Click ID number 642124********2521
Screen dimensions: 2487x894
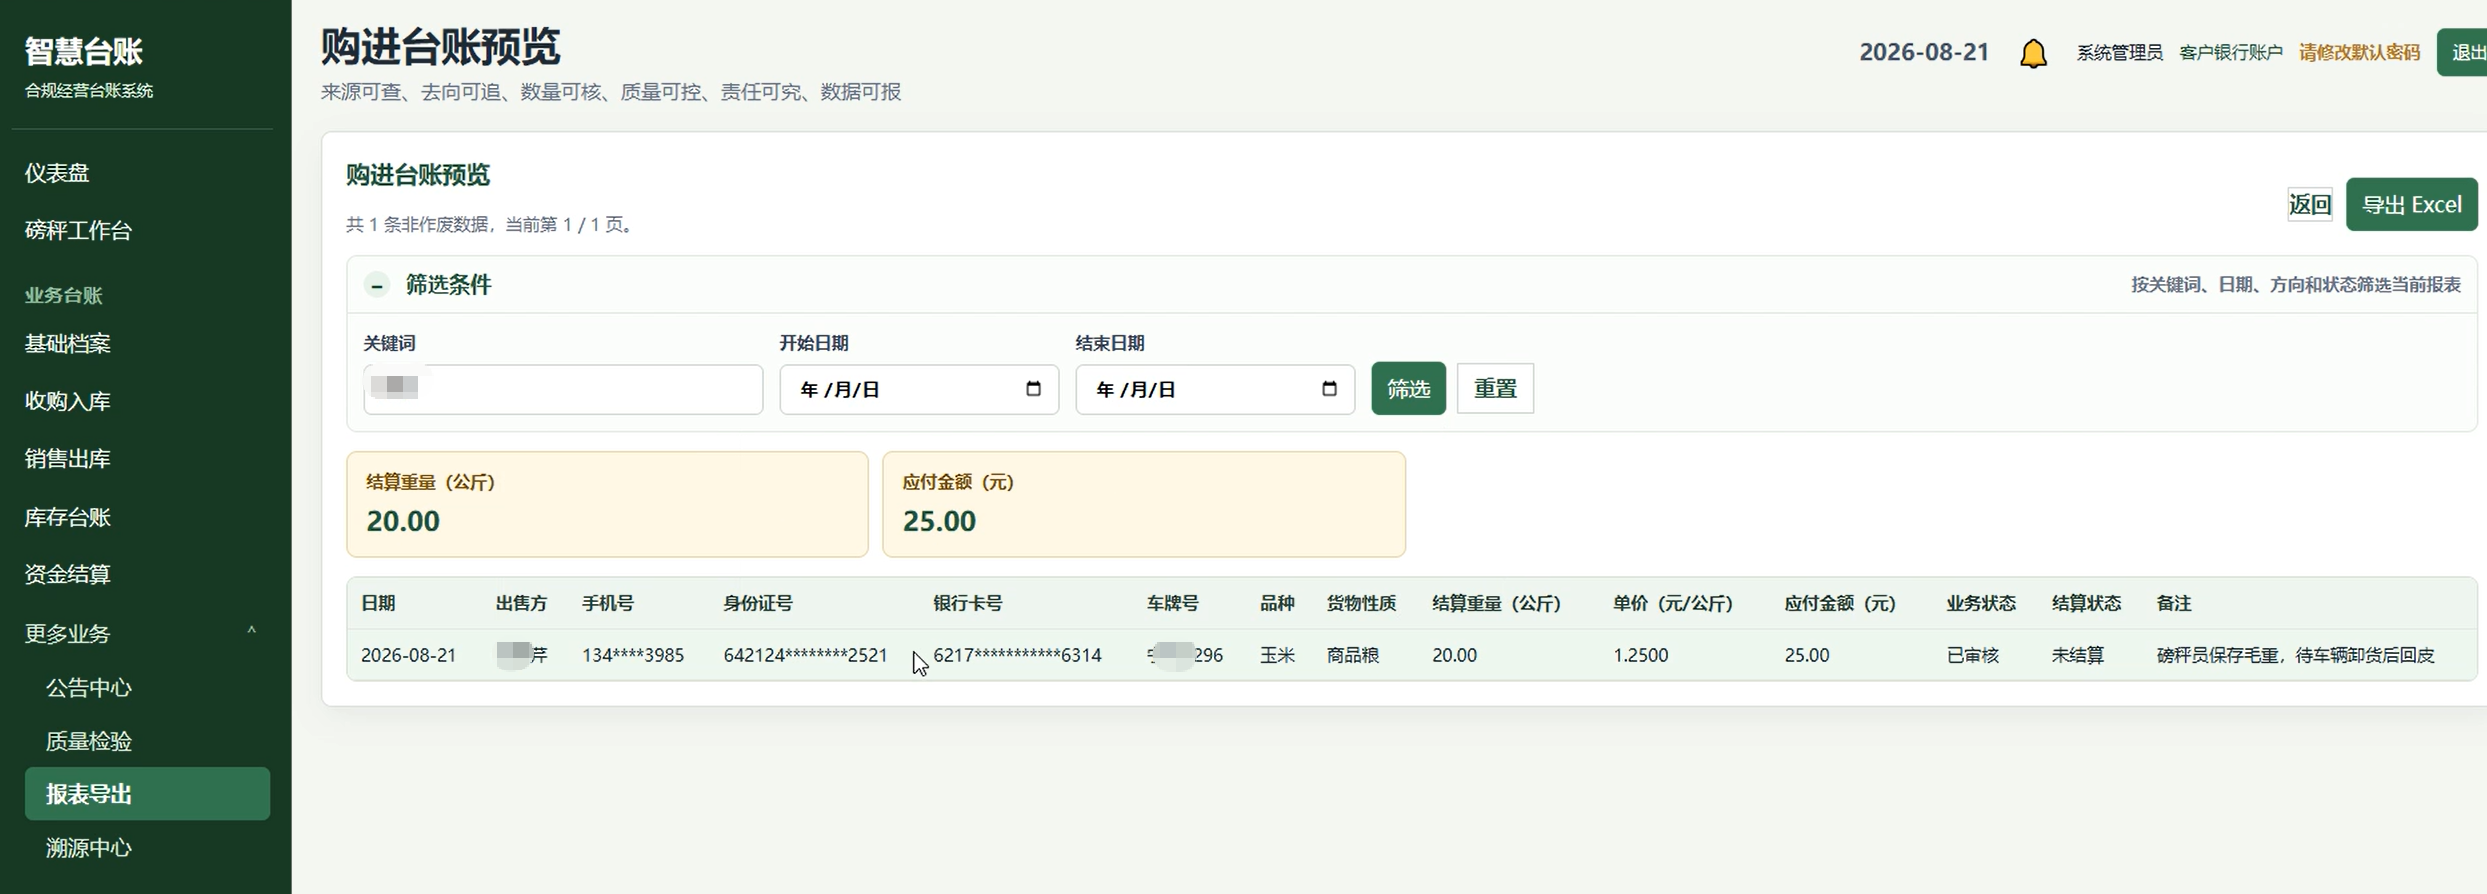[805, 655]
